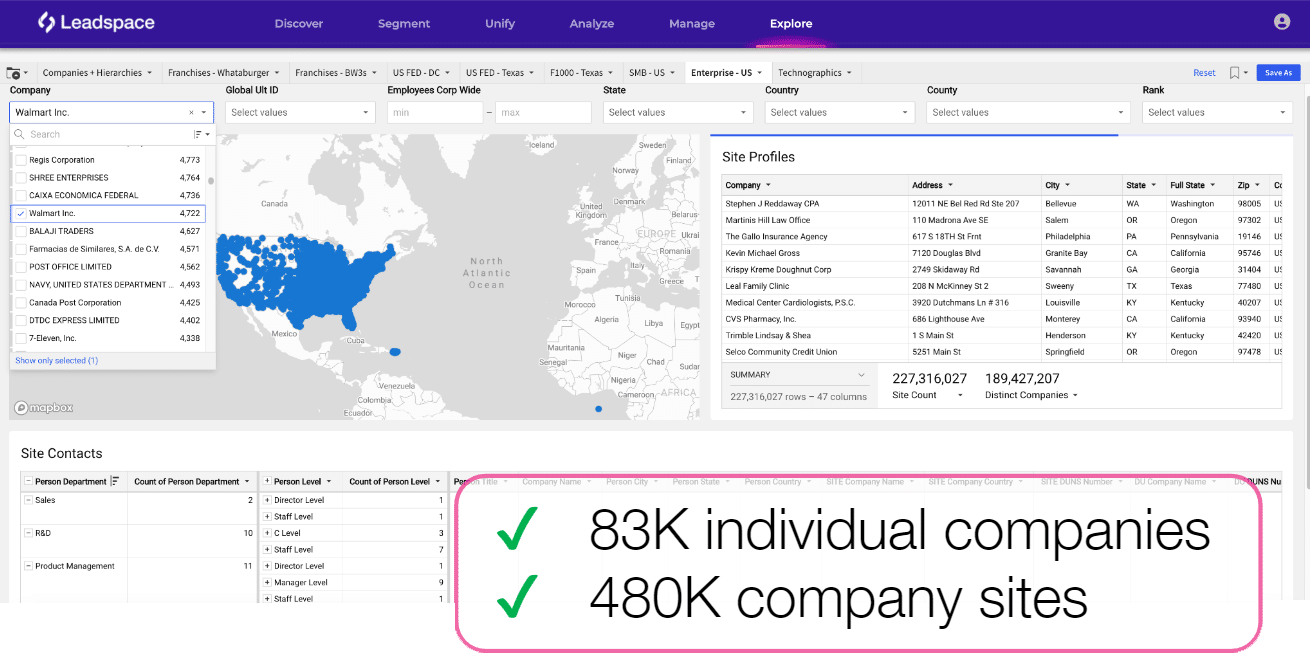1310x653 pixels.
Task: Tick the Canada Post Corporation checkbox
Action: 21,303
